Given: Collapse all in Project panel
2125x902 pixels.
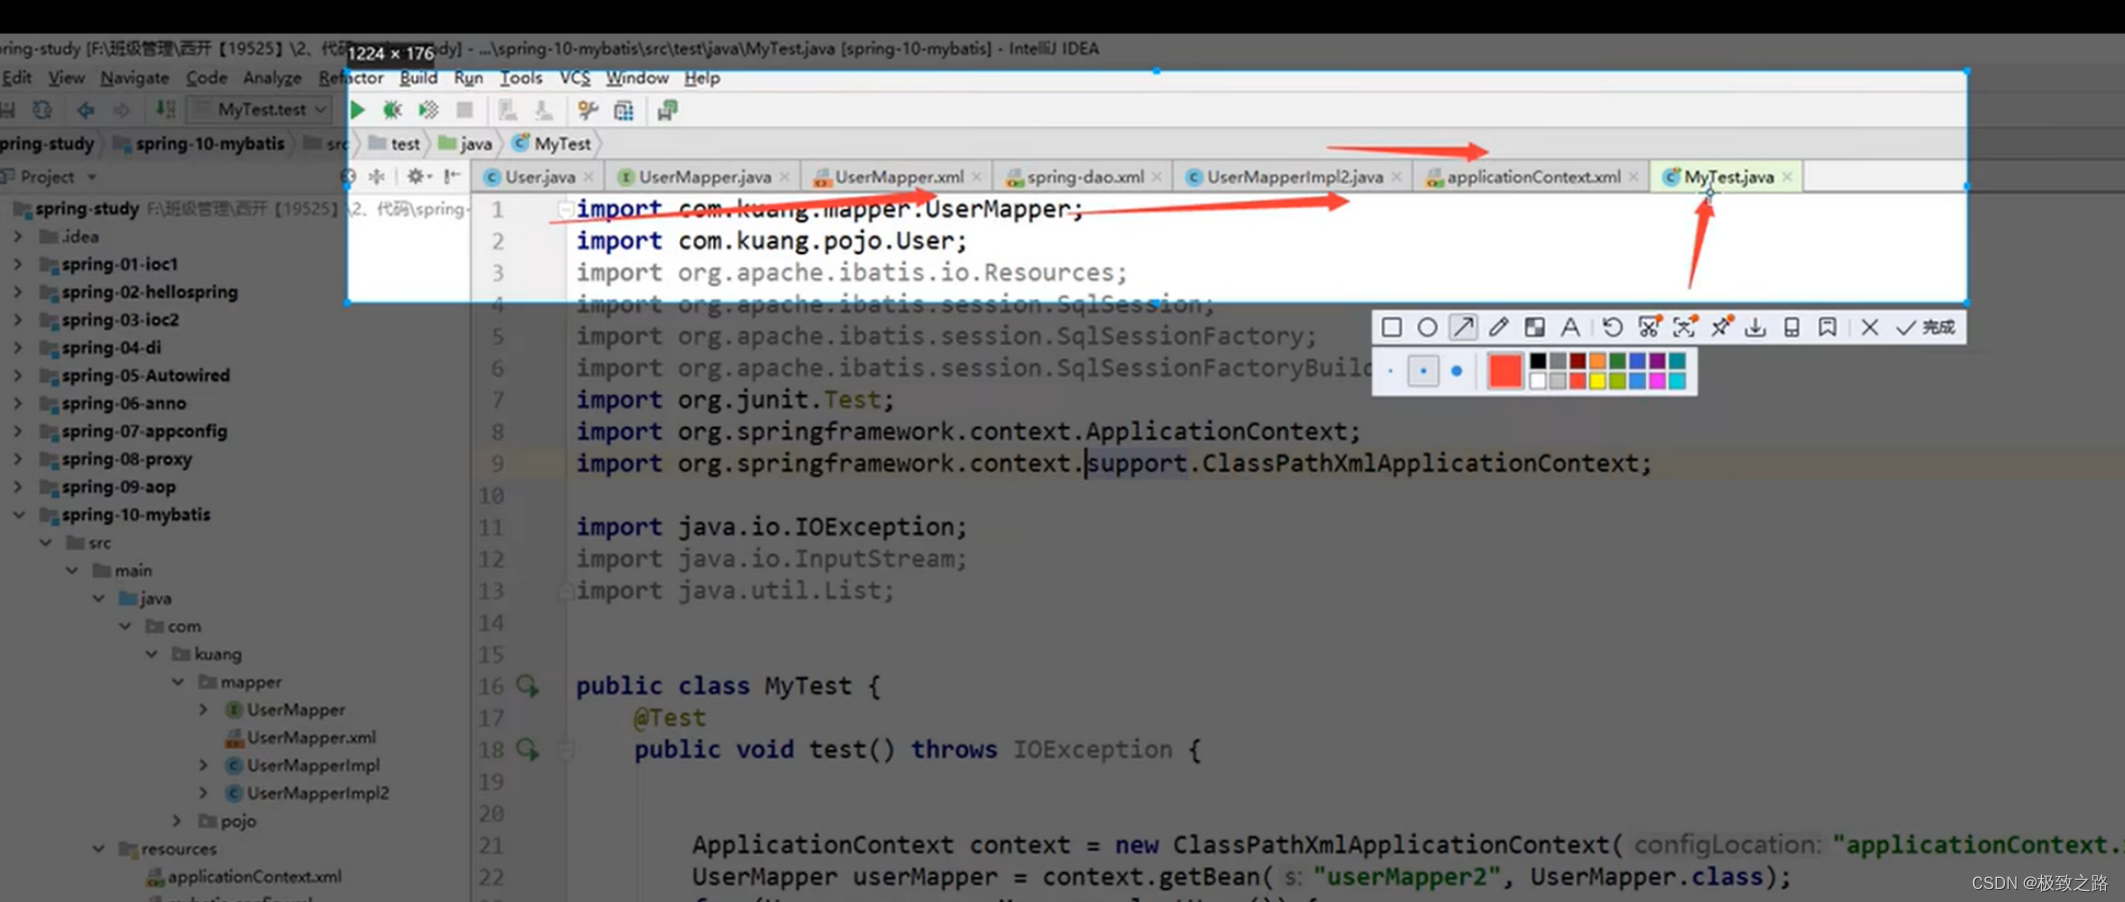Looking at the screenshot, I should (377, 176).
